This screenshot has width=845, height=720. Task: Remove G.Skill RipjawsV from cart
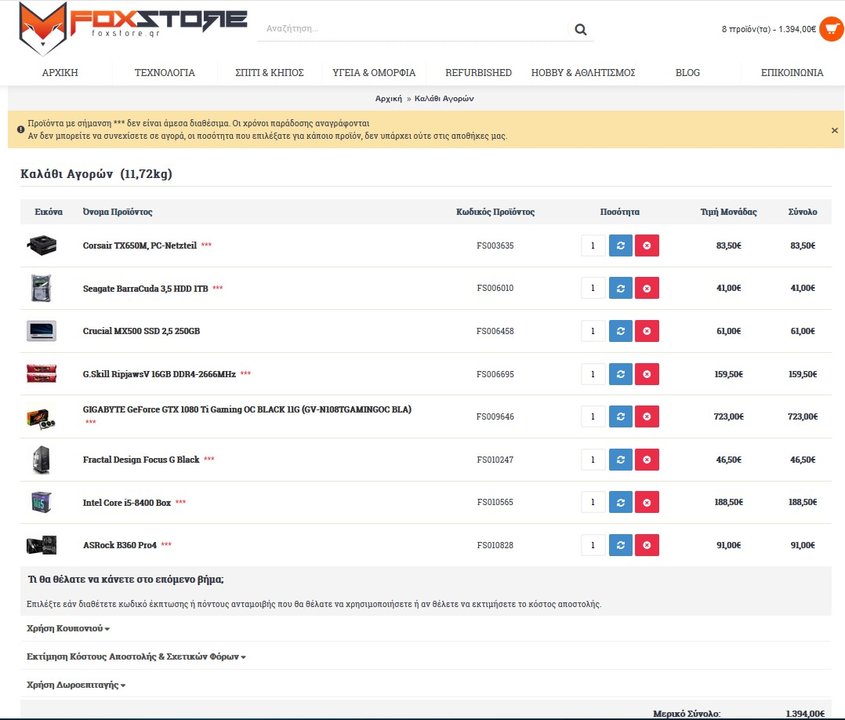point(647,374)
